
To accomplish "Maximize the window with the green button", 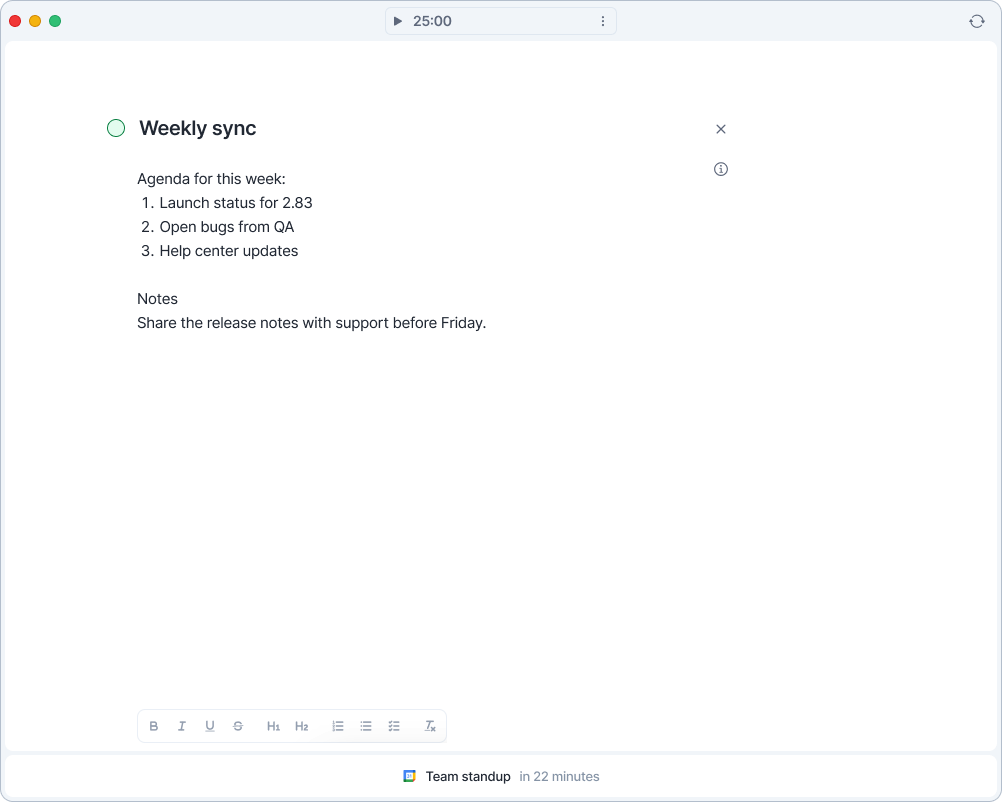I will point(55,21).
